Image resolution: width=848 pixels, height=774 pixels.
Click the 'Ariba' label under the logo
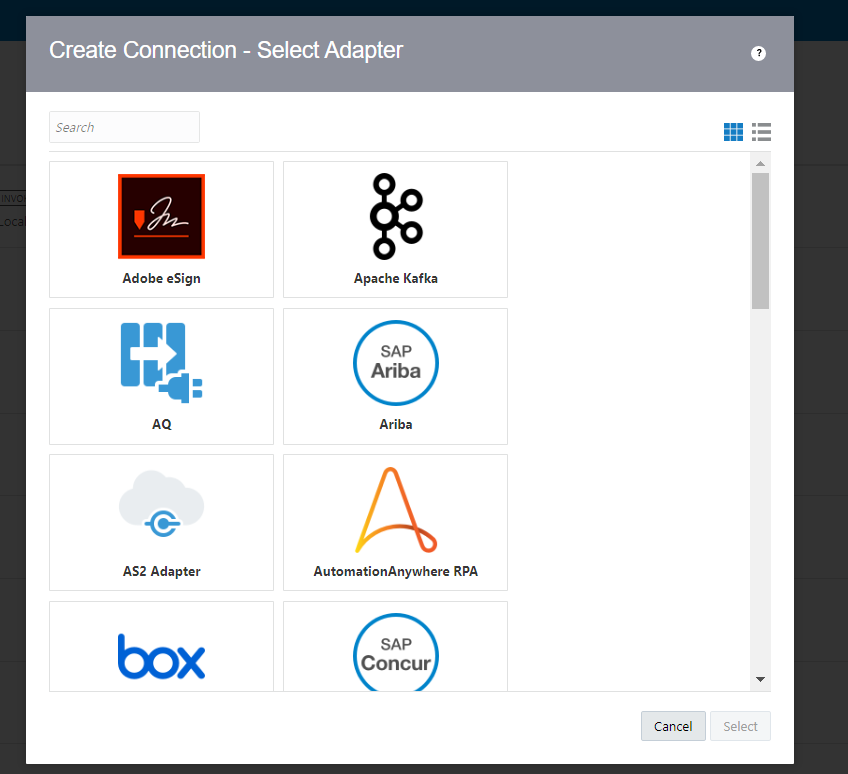click(x=396, y=425)
